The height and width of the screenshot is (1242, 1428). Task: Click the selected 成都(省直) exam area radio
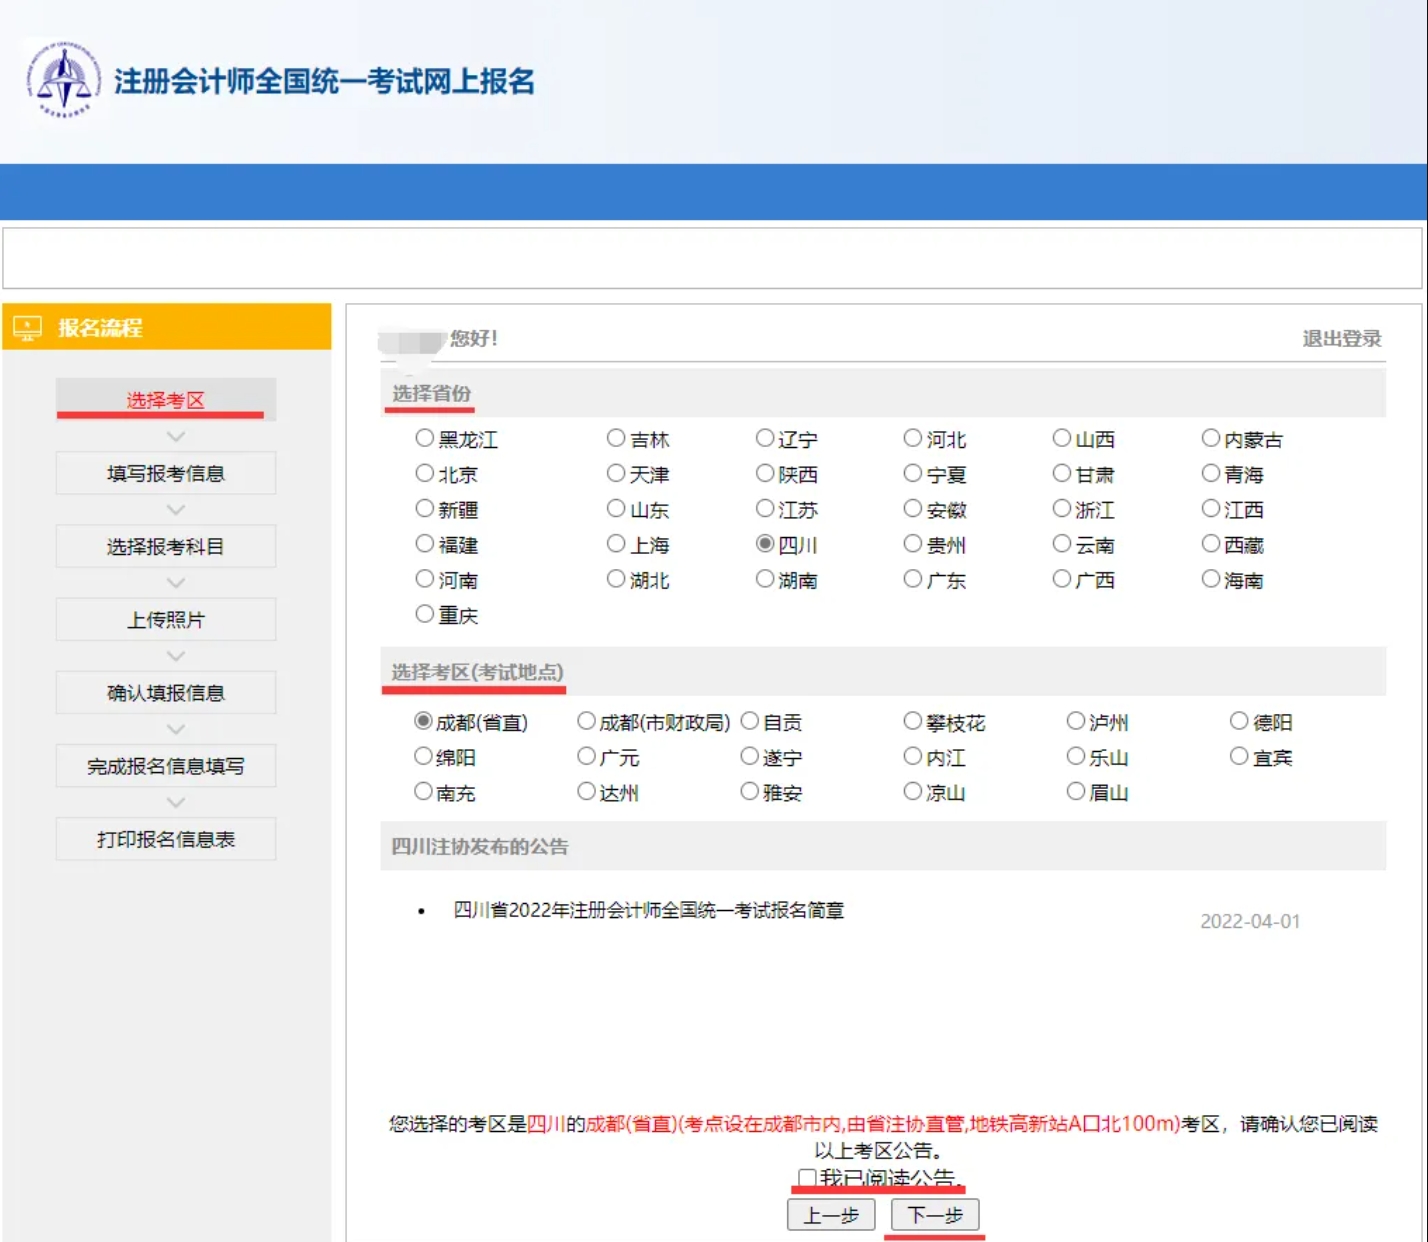click(424, 720)
